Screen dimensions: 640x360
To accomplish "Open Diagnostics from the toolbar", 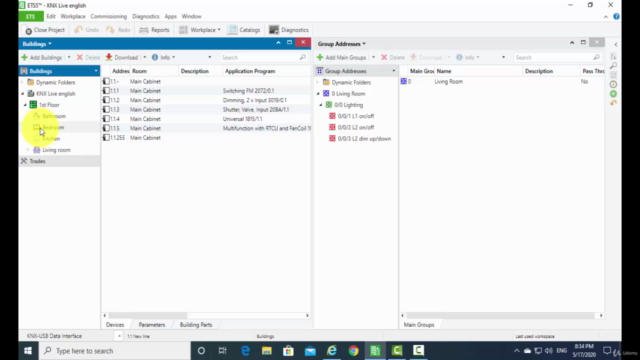I will 289,30.
